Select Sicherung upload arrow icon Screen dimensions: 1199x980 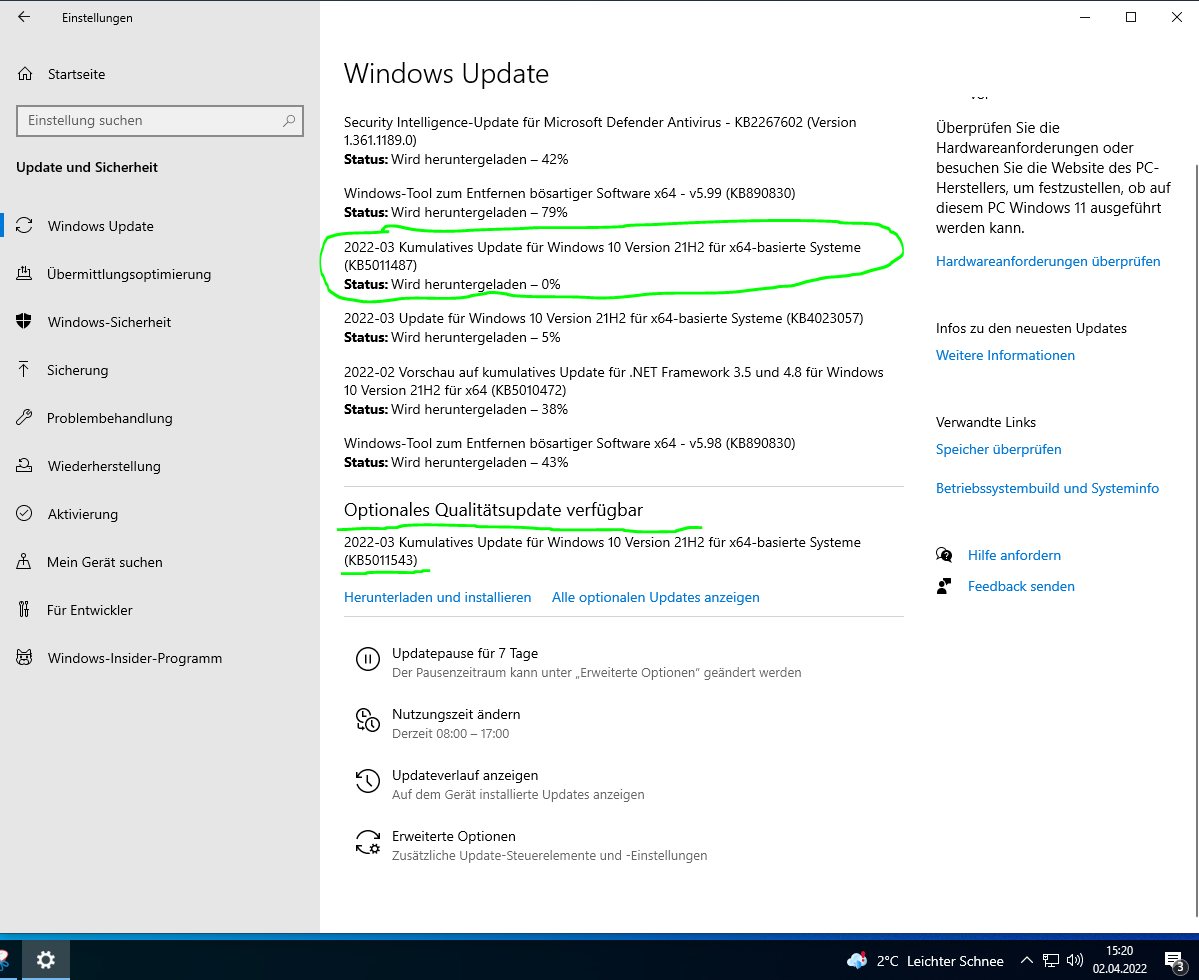[x=24, y=370]
